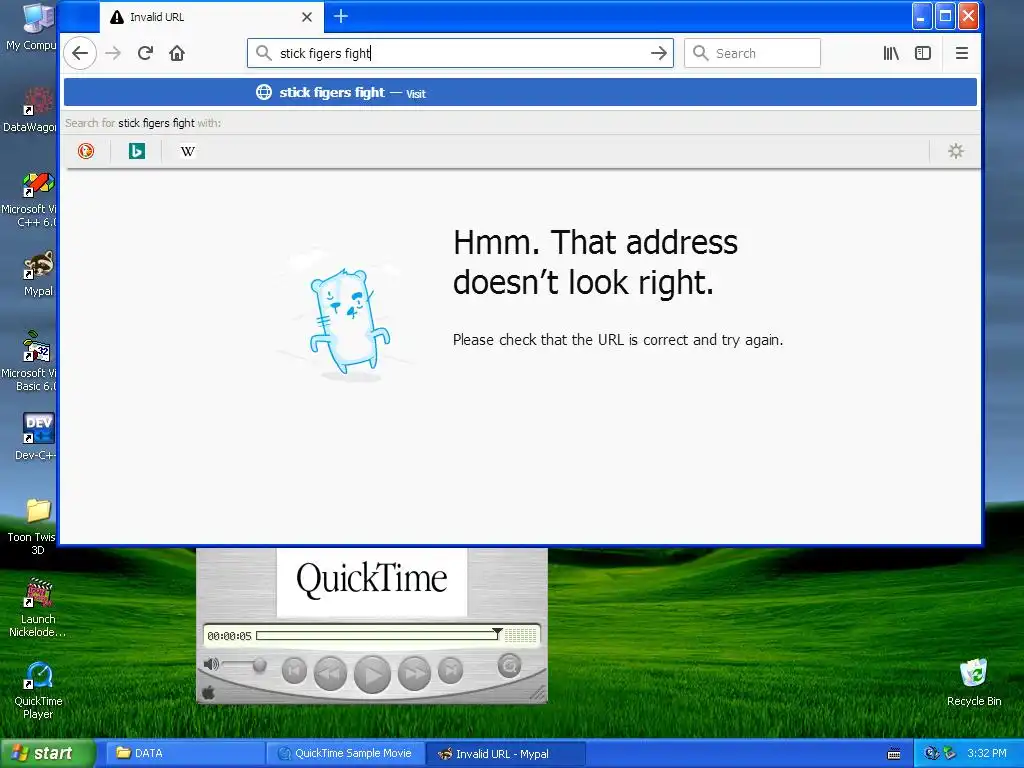
Task: Click the QuickTime playhead marker
Action: pos(497,633)
